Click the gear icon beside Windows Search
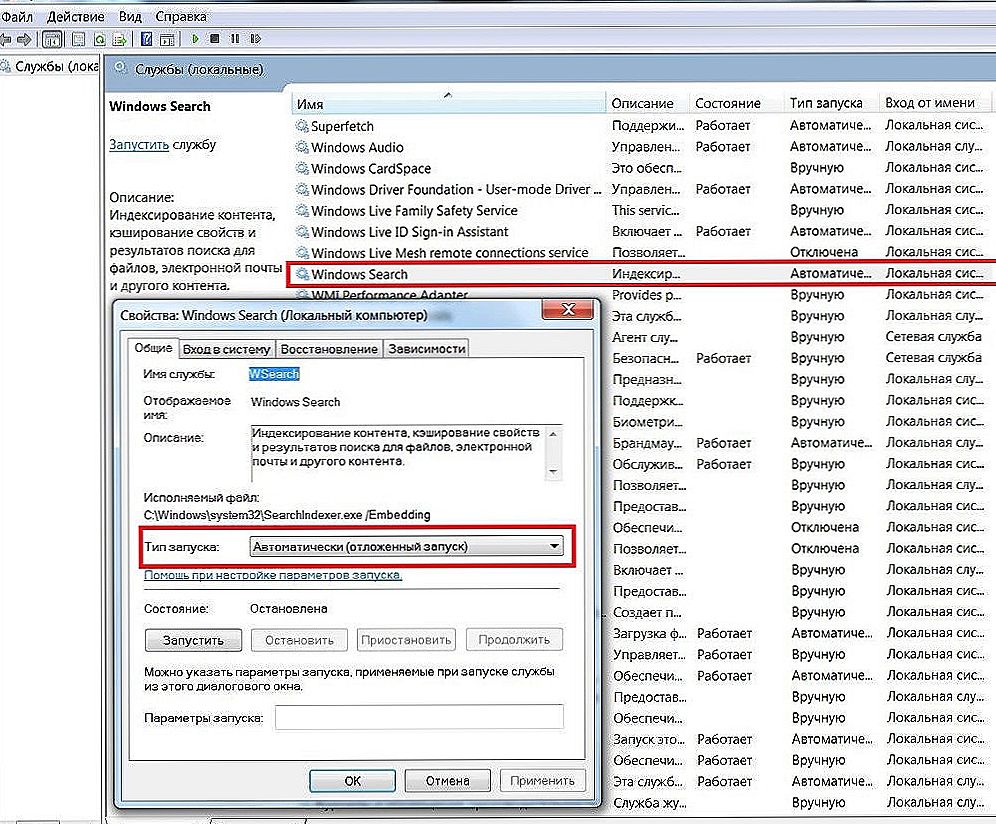 point(302,274)
